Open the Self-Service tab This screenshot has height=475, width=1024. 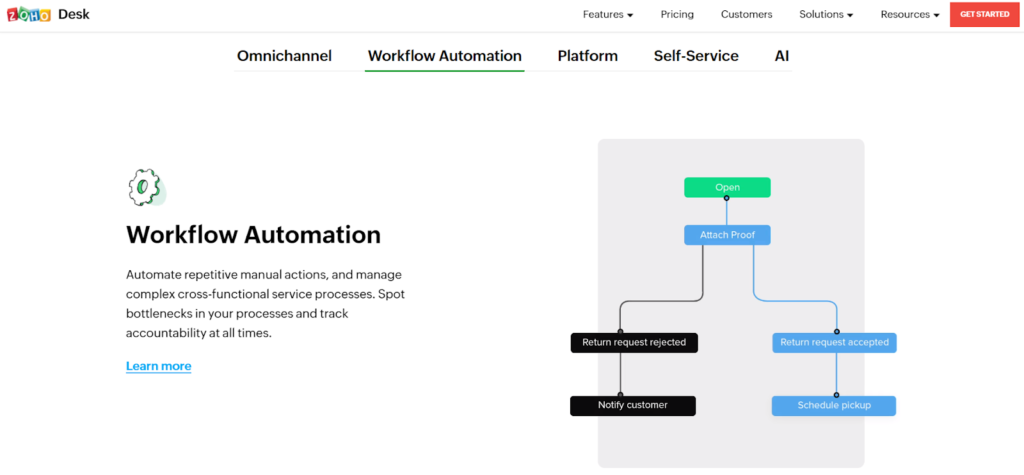tap(696, 56)
